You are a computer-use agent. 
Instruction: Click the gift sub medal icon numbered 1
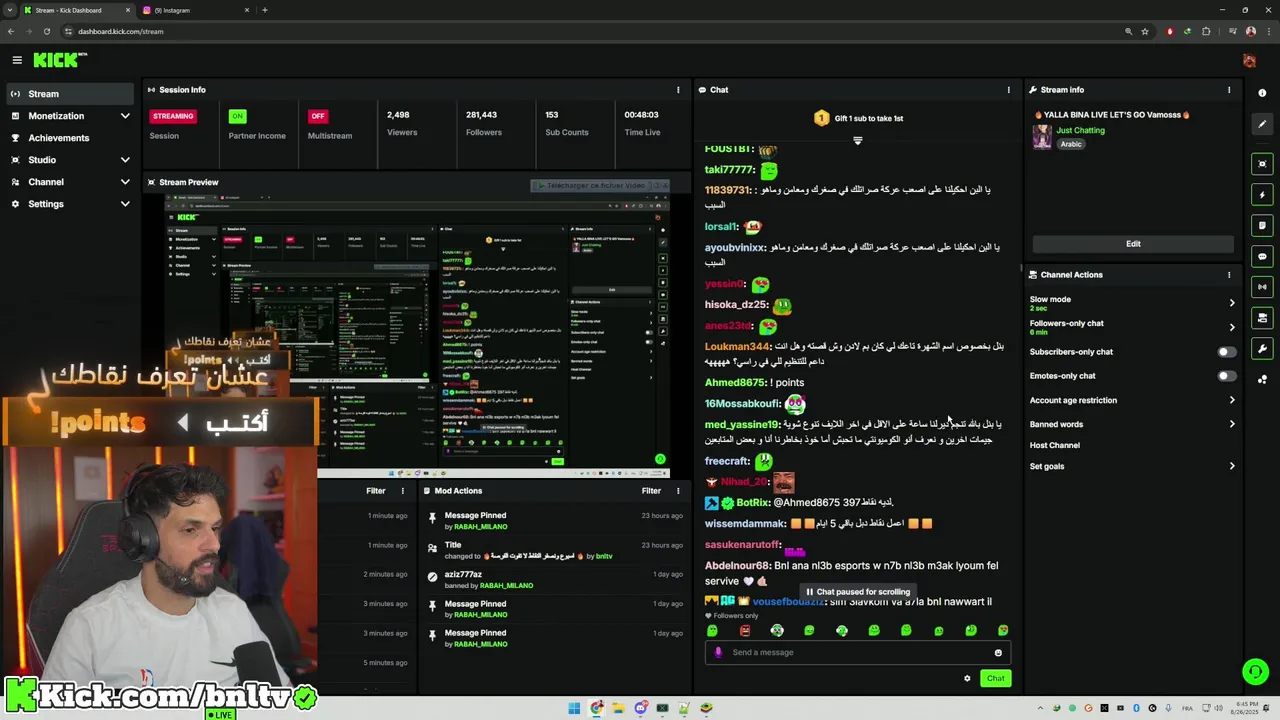pyautogui.click(x=821, y=118)
